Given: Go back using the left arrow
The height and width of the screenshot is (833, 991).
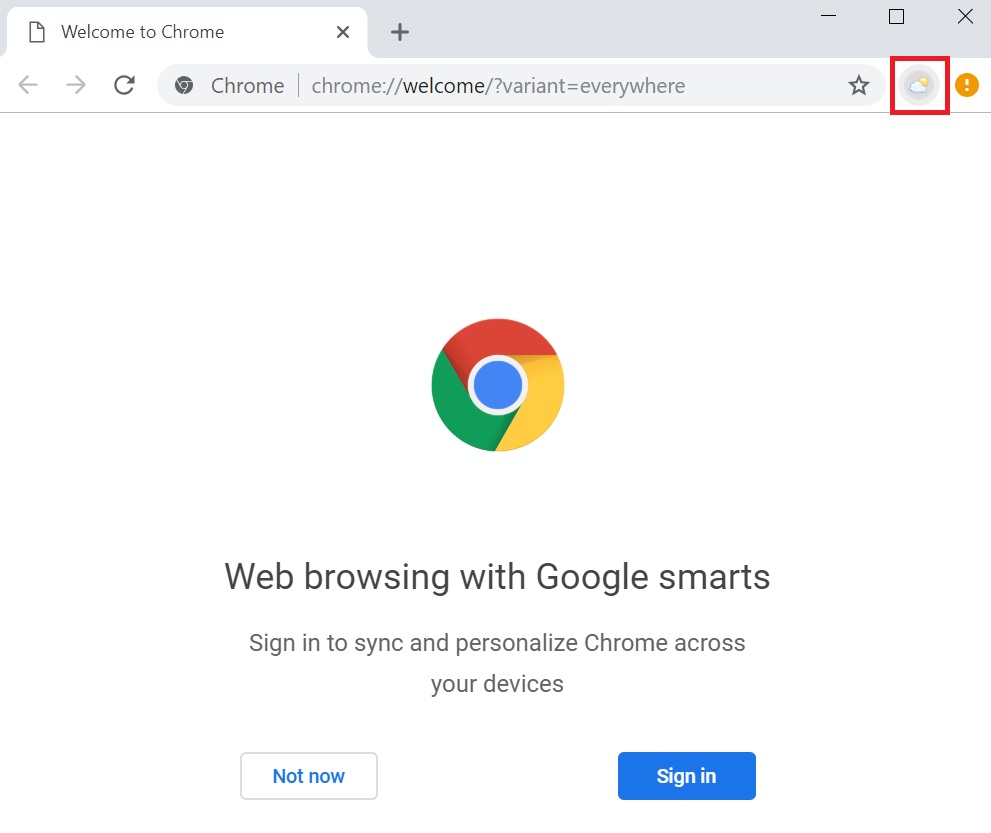Looking at the screenshot, I should point(28,85).
